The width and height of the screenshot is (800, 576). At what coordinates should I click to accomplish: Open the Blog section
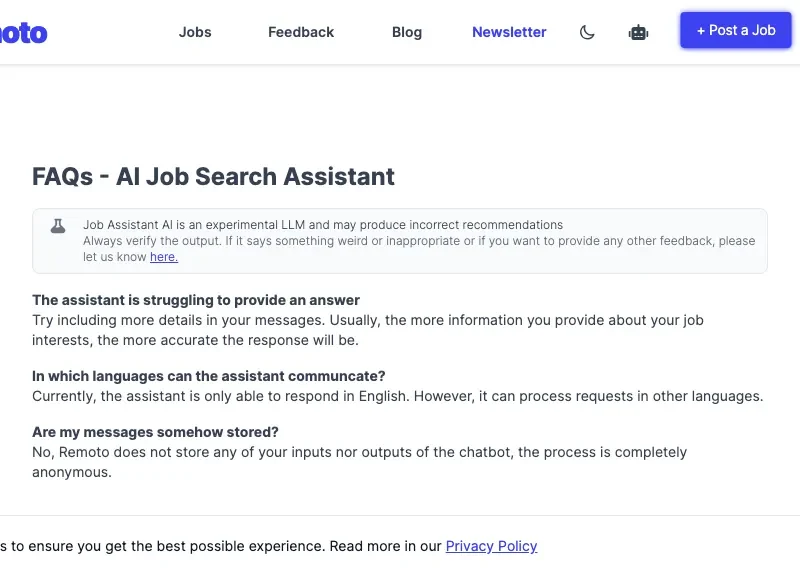407,32
